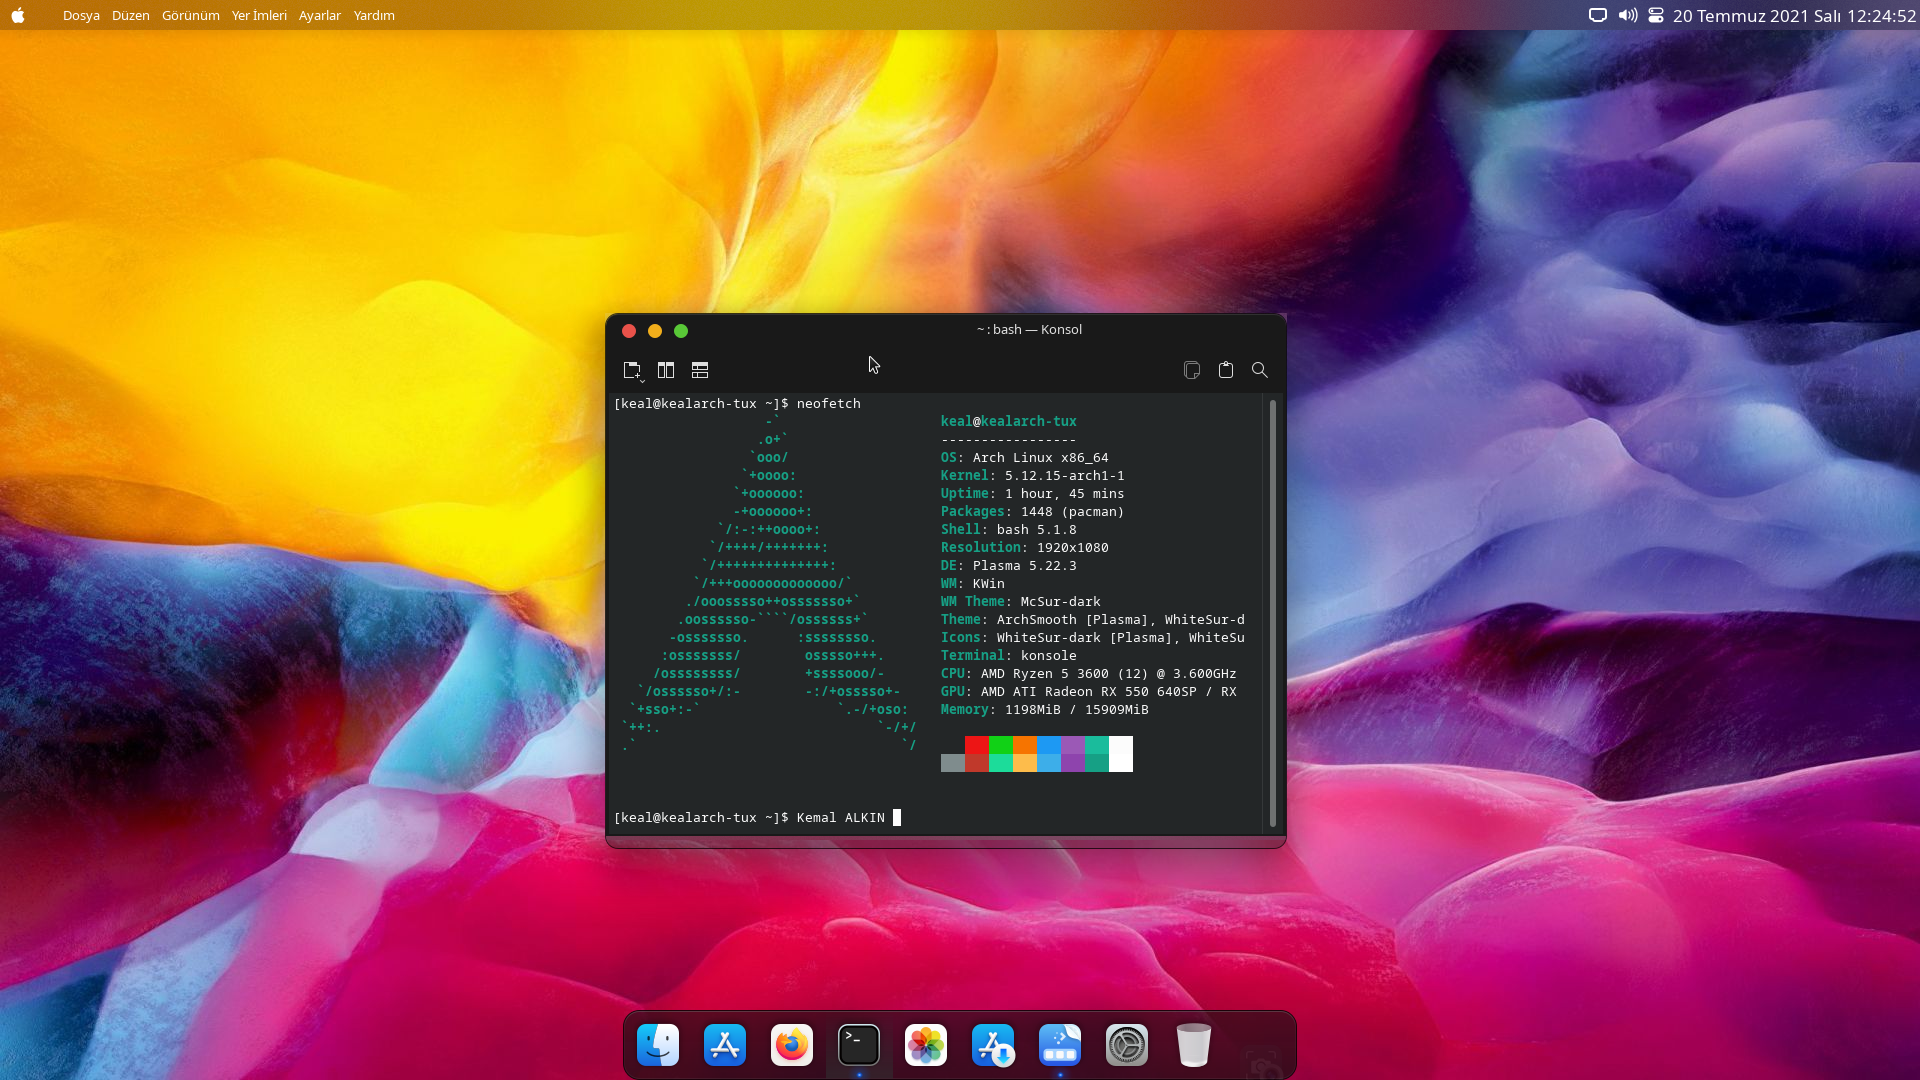Click the 'neofetch' command text
The image size is (1920, 1080).
pos(828,404)
